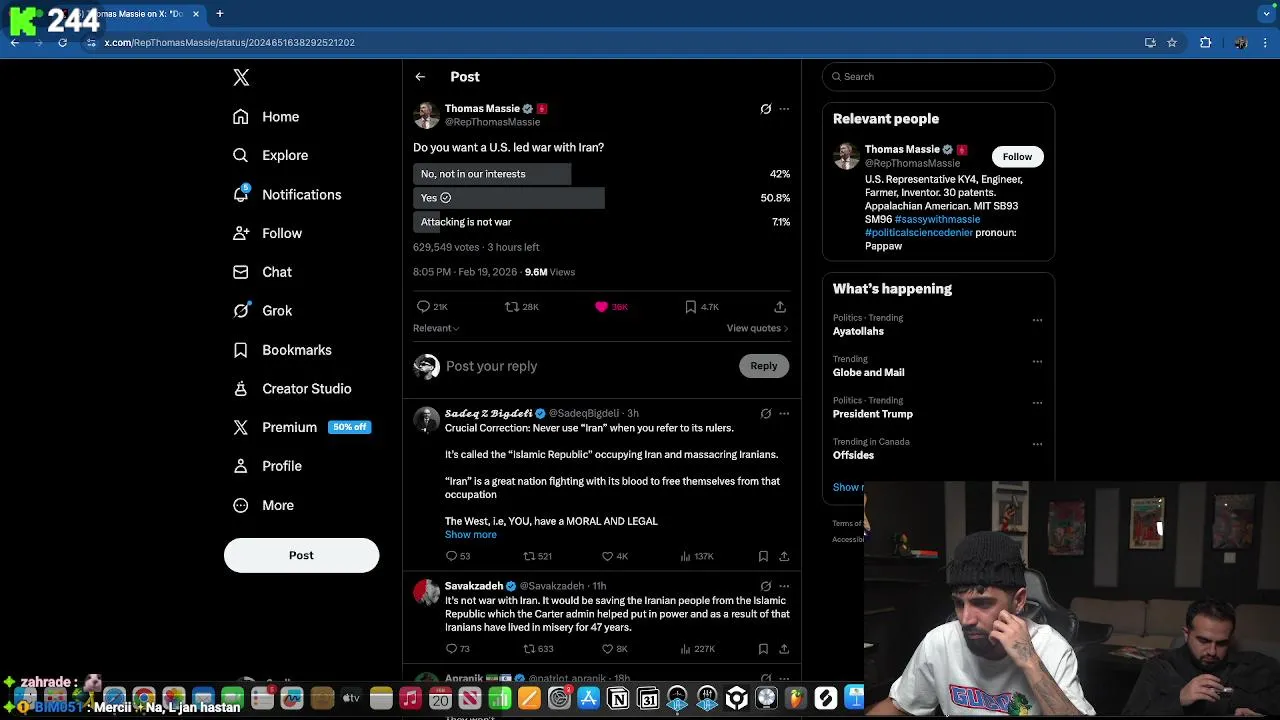This screenshot has height=720, width=1280.
Task: Reply to Sadeq's comment with 53 replies
Action: [457, 556]
